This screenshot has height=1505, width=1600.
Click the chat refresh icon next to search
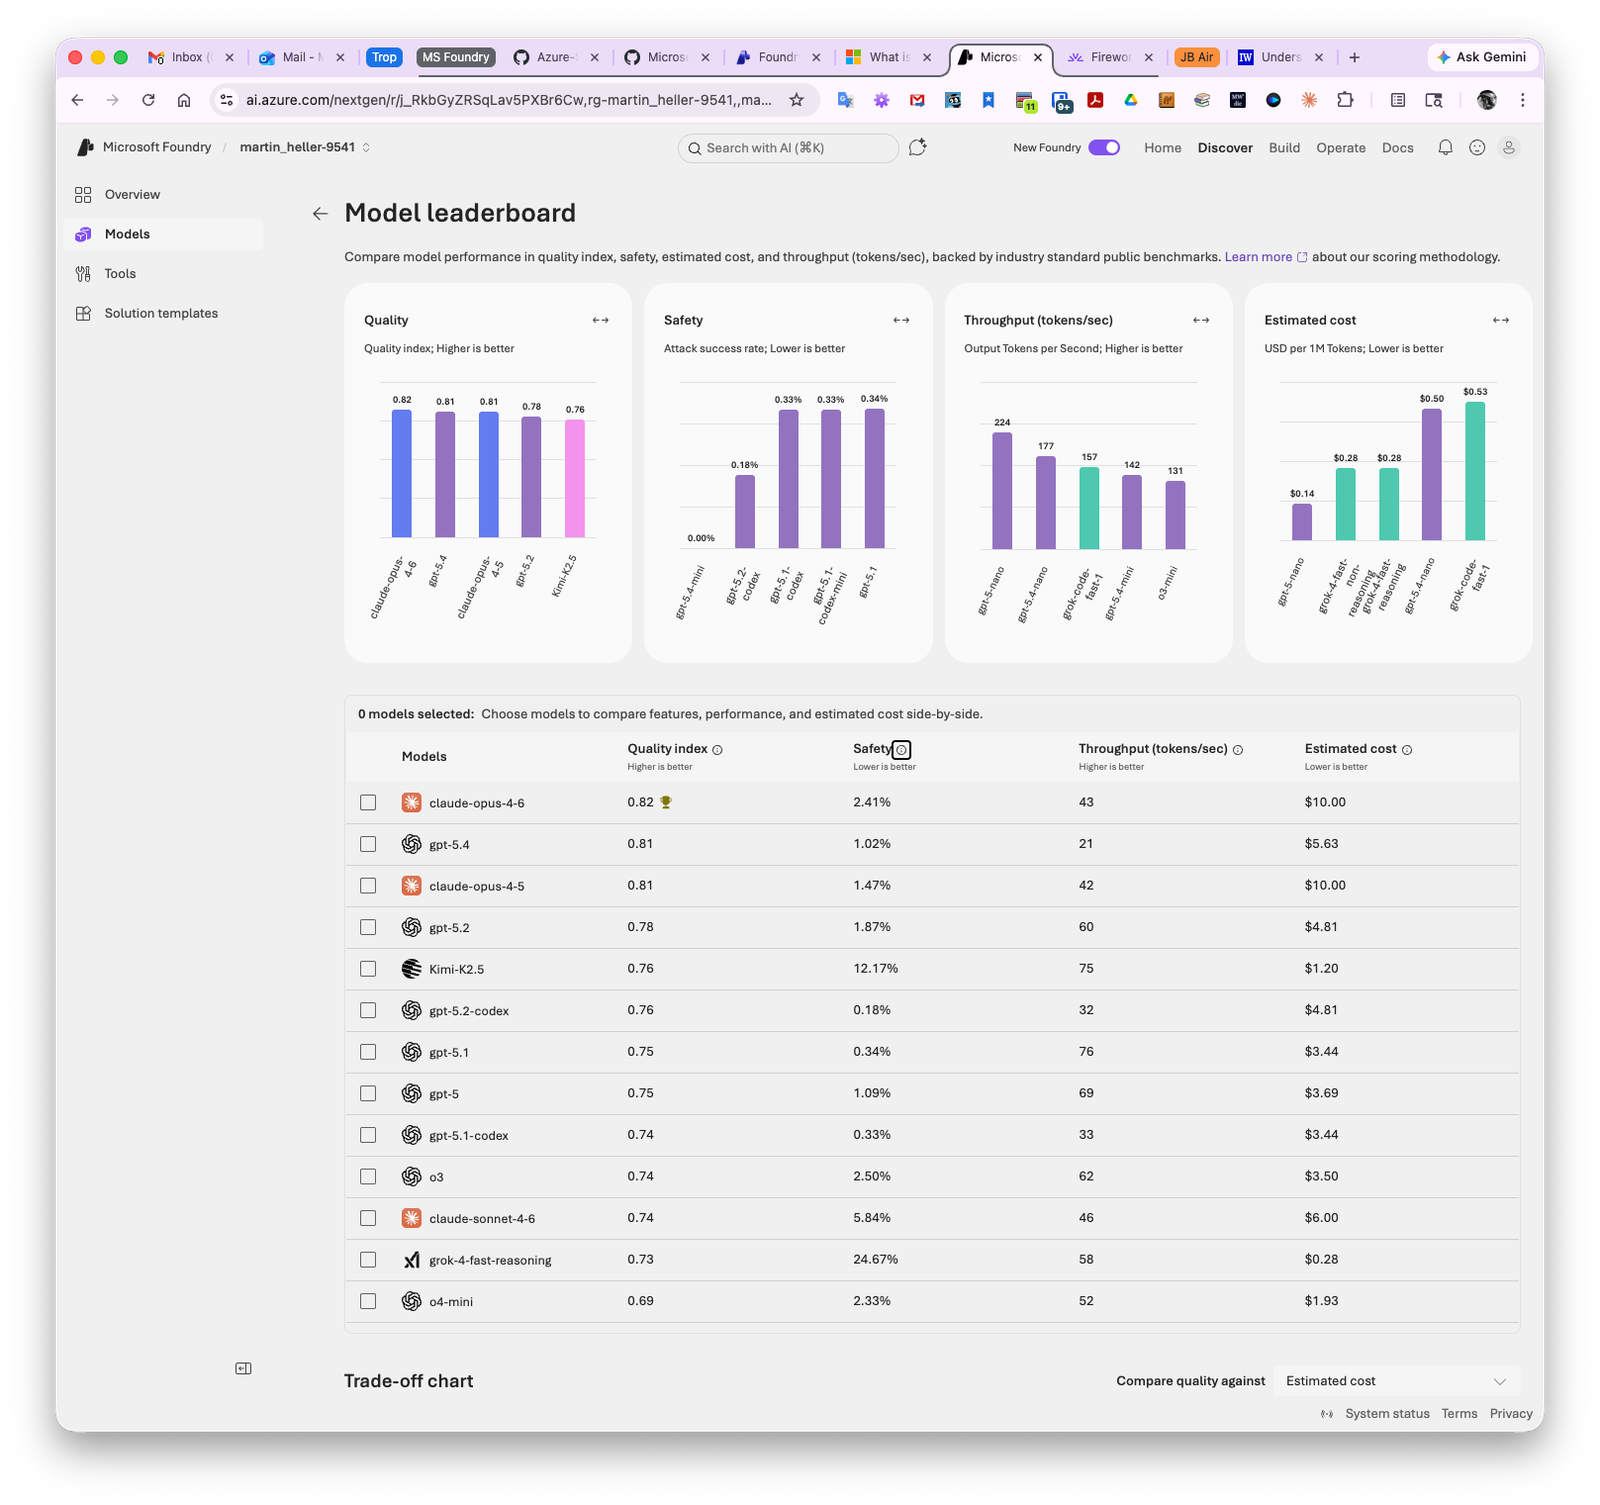918,147
